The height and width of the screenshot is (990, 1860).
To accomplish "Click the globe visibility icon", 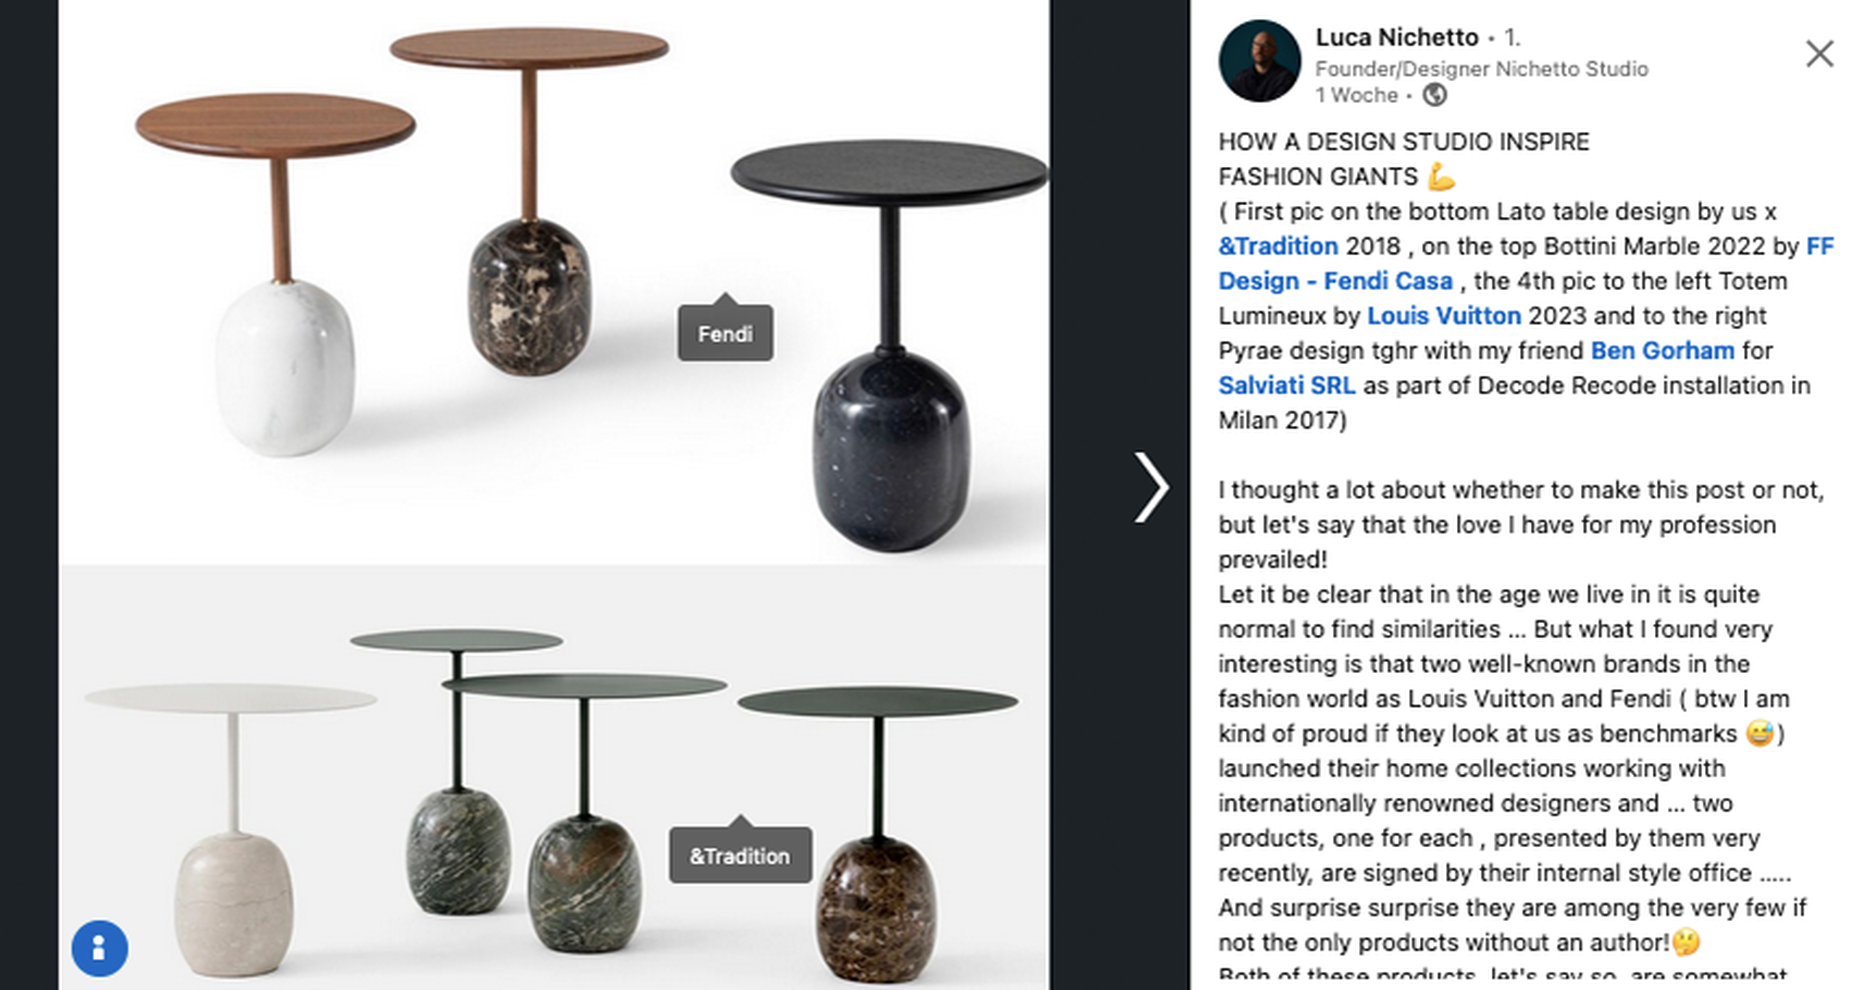I will point(1434,95).
